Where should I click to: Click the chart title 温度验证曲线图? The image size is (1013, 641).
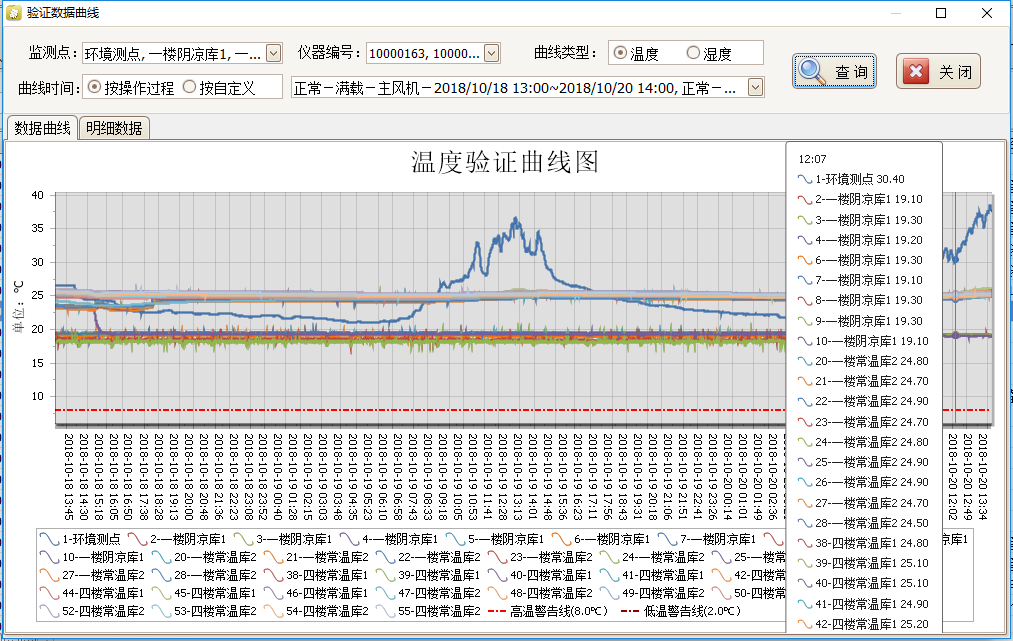pos(505,162)
